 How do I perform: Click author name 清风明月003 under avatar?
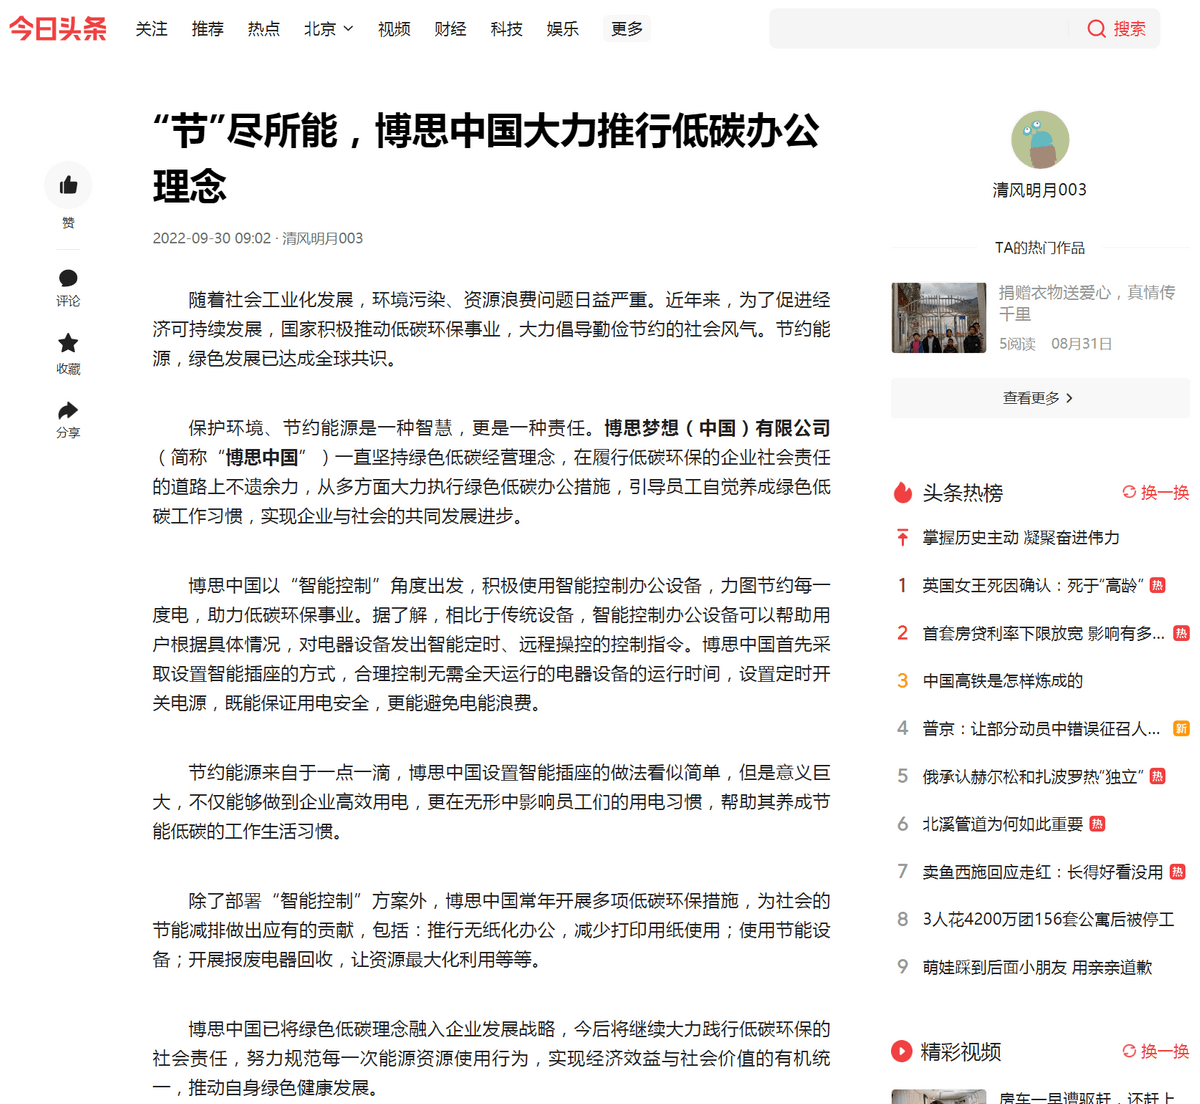[1040, 190]
